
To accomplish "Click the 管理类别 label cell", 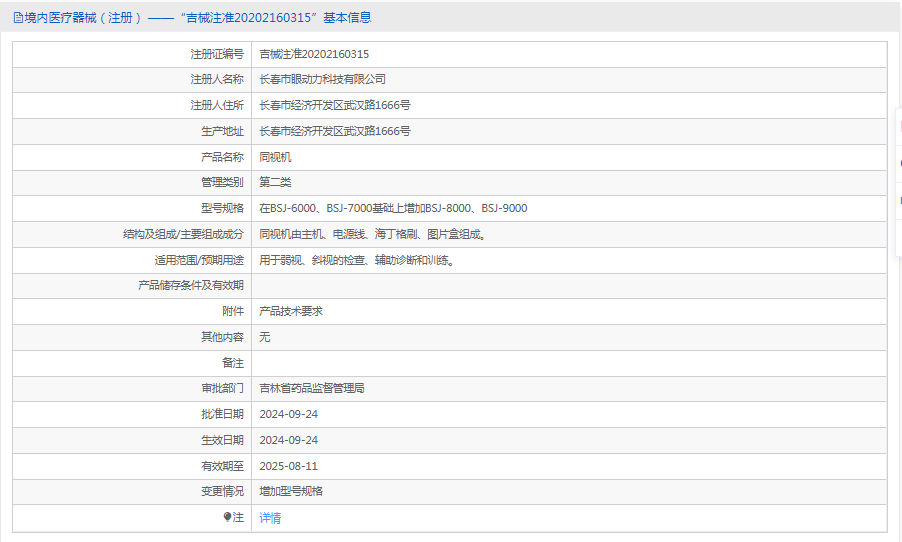I will click(x=132, y=182).
